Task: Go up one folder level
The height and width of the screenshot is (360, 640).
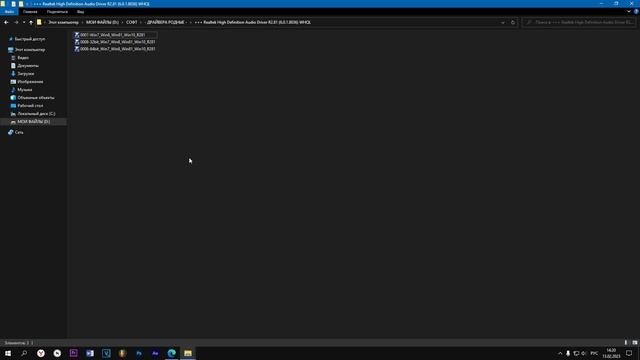Action: pos(31,22)
